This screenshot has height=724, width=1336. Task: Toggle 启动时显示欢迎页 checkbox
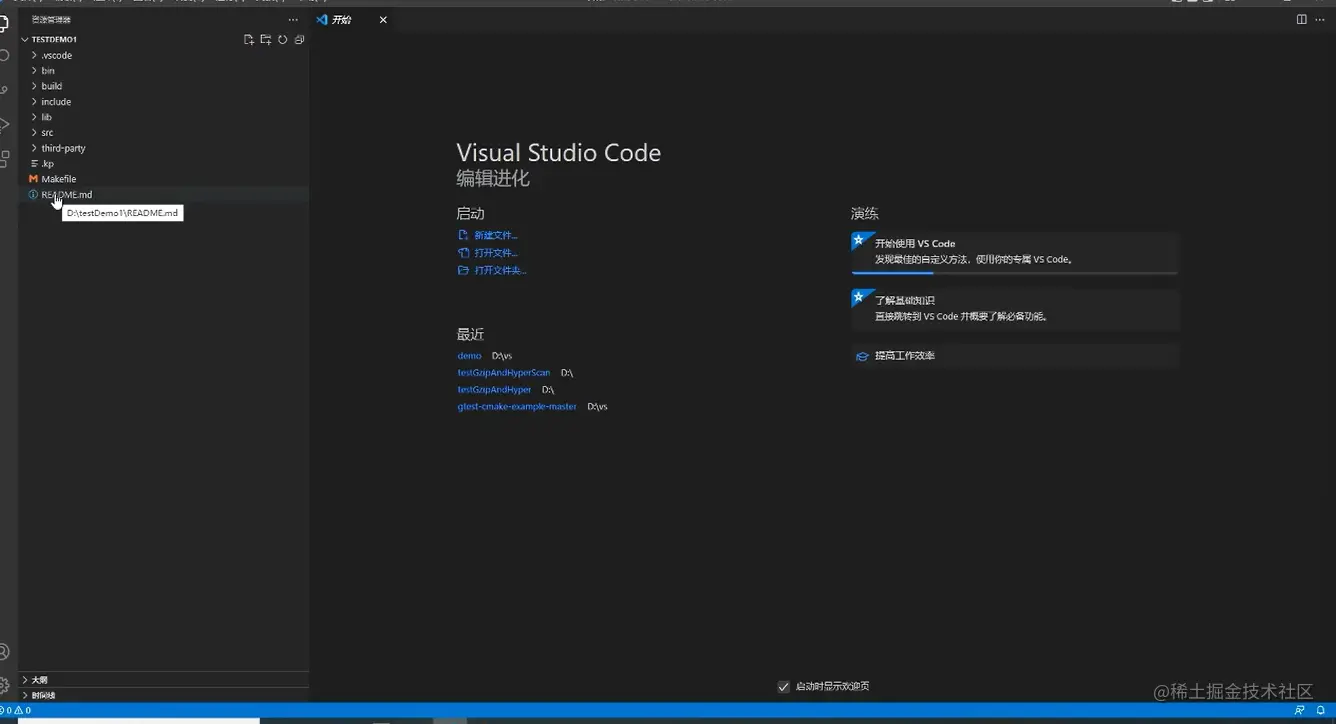click(784, 686)
